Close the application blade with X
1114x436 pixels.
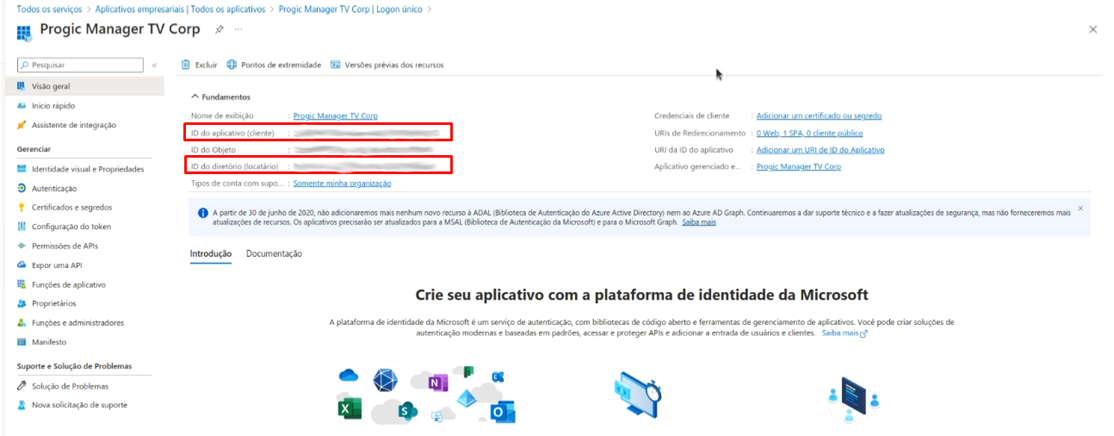(1093, 29)
